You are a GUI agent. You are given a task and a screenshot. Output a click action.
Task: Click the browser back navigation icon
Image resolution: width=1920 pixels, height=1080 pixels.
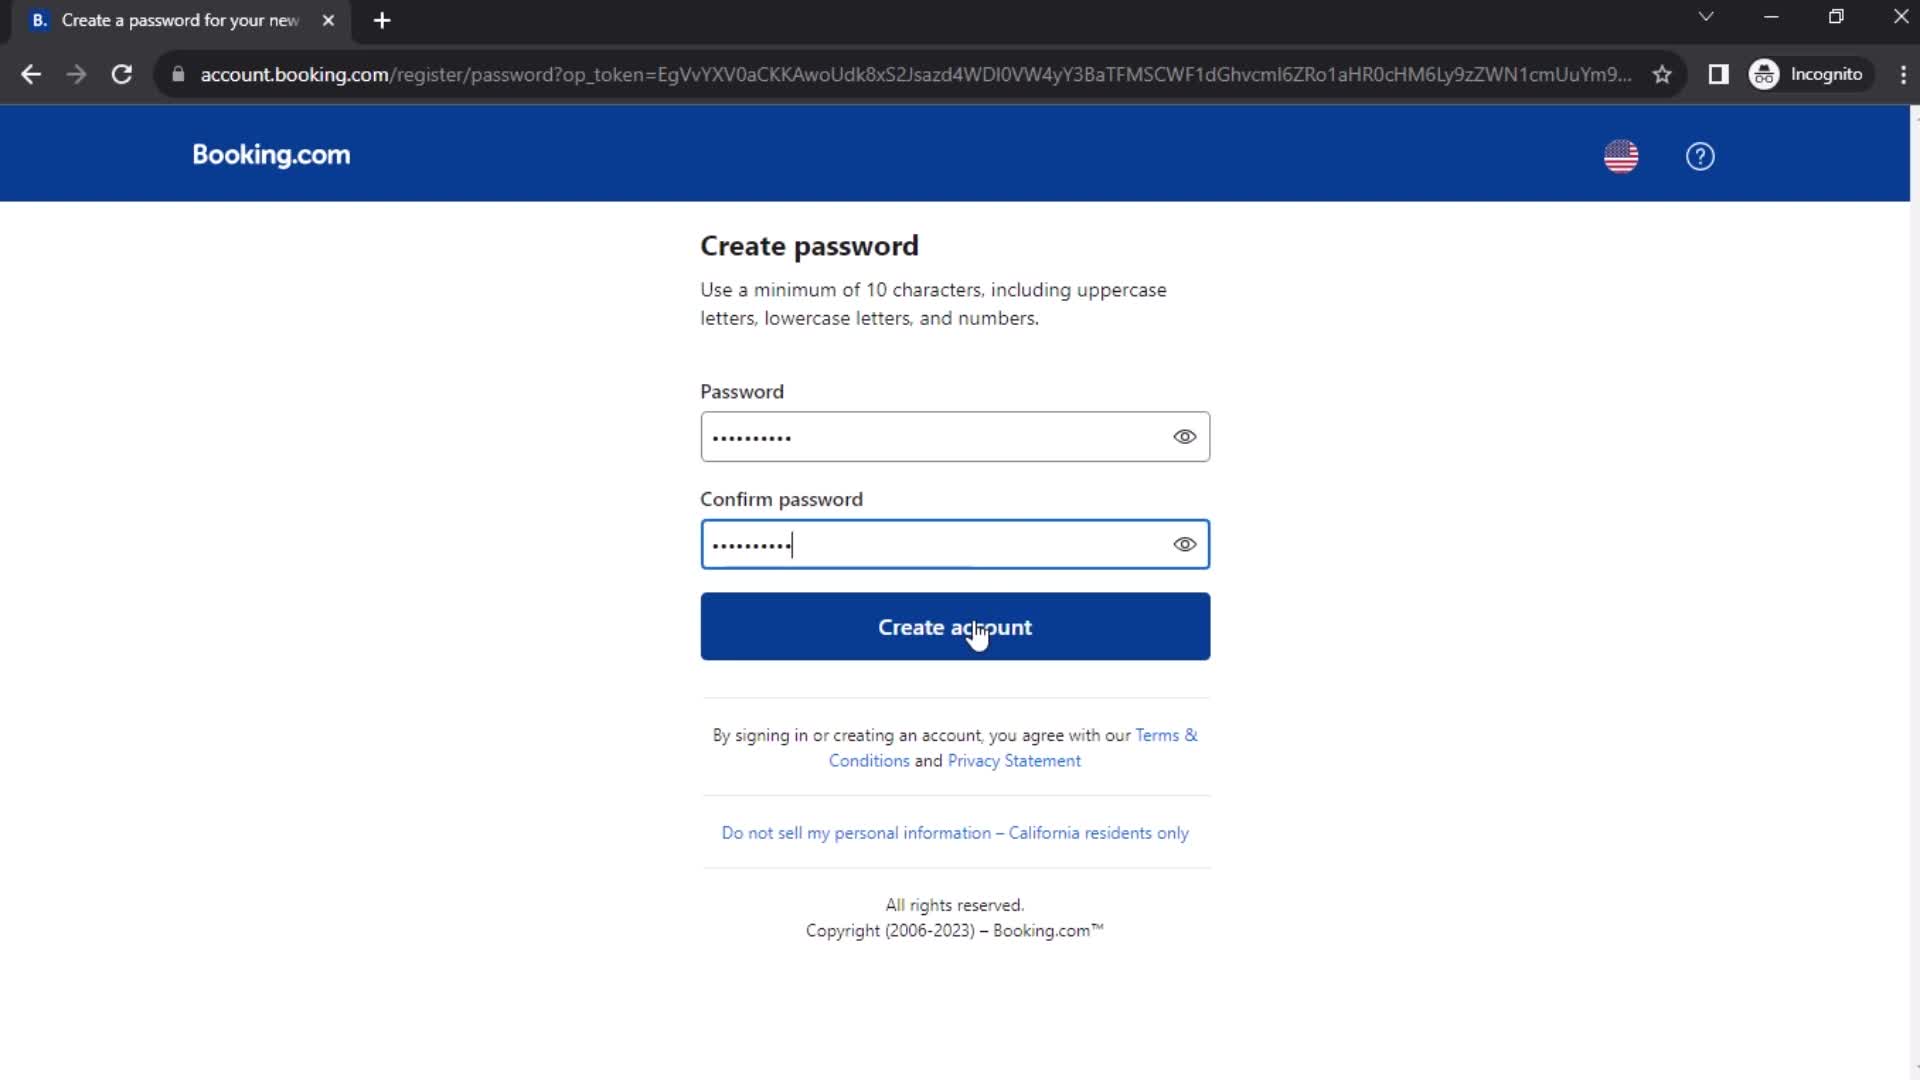click(x=32, y=74)
